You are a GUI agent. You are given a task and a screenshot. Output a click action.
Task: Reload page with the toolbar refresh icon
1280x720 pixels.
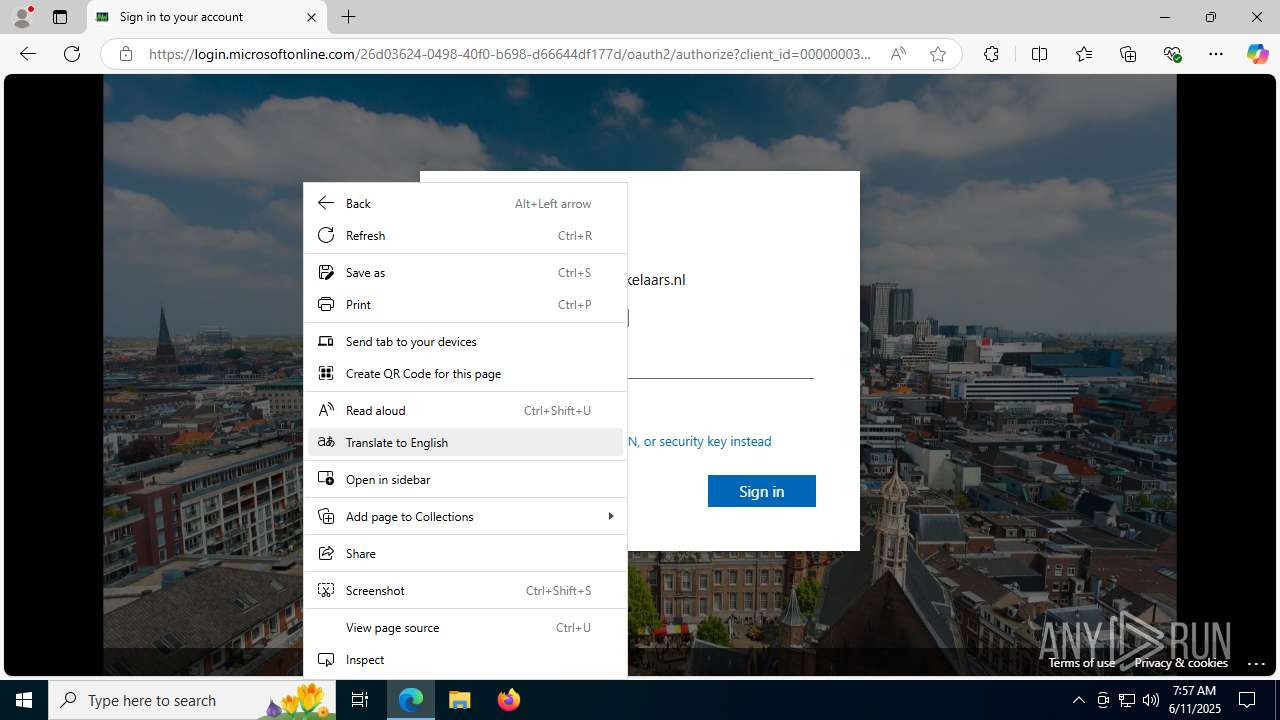tap(72, 54)
